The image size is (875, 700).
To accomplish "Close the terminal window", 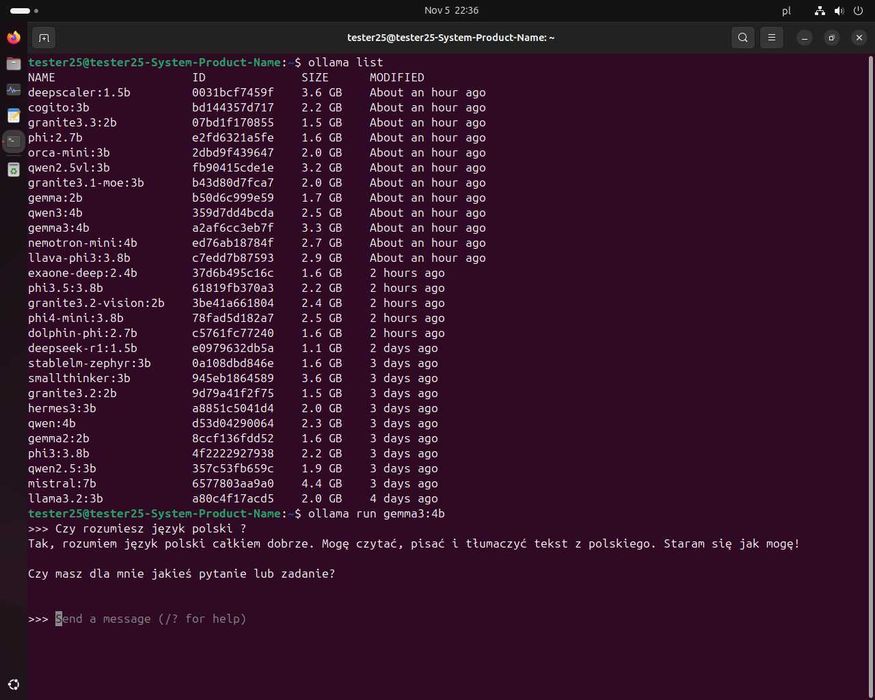I will [859, 38].
